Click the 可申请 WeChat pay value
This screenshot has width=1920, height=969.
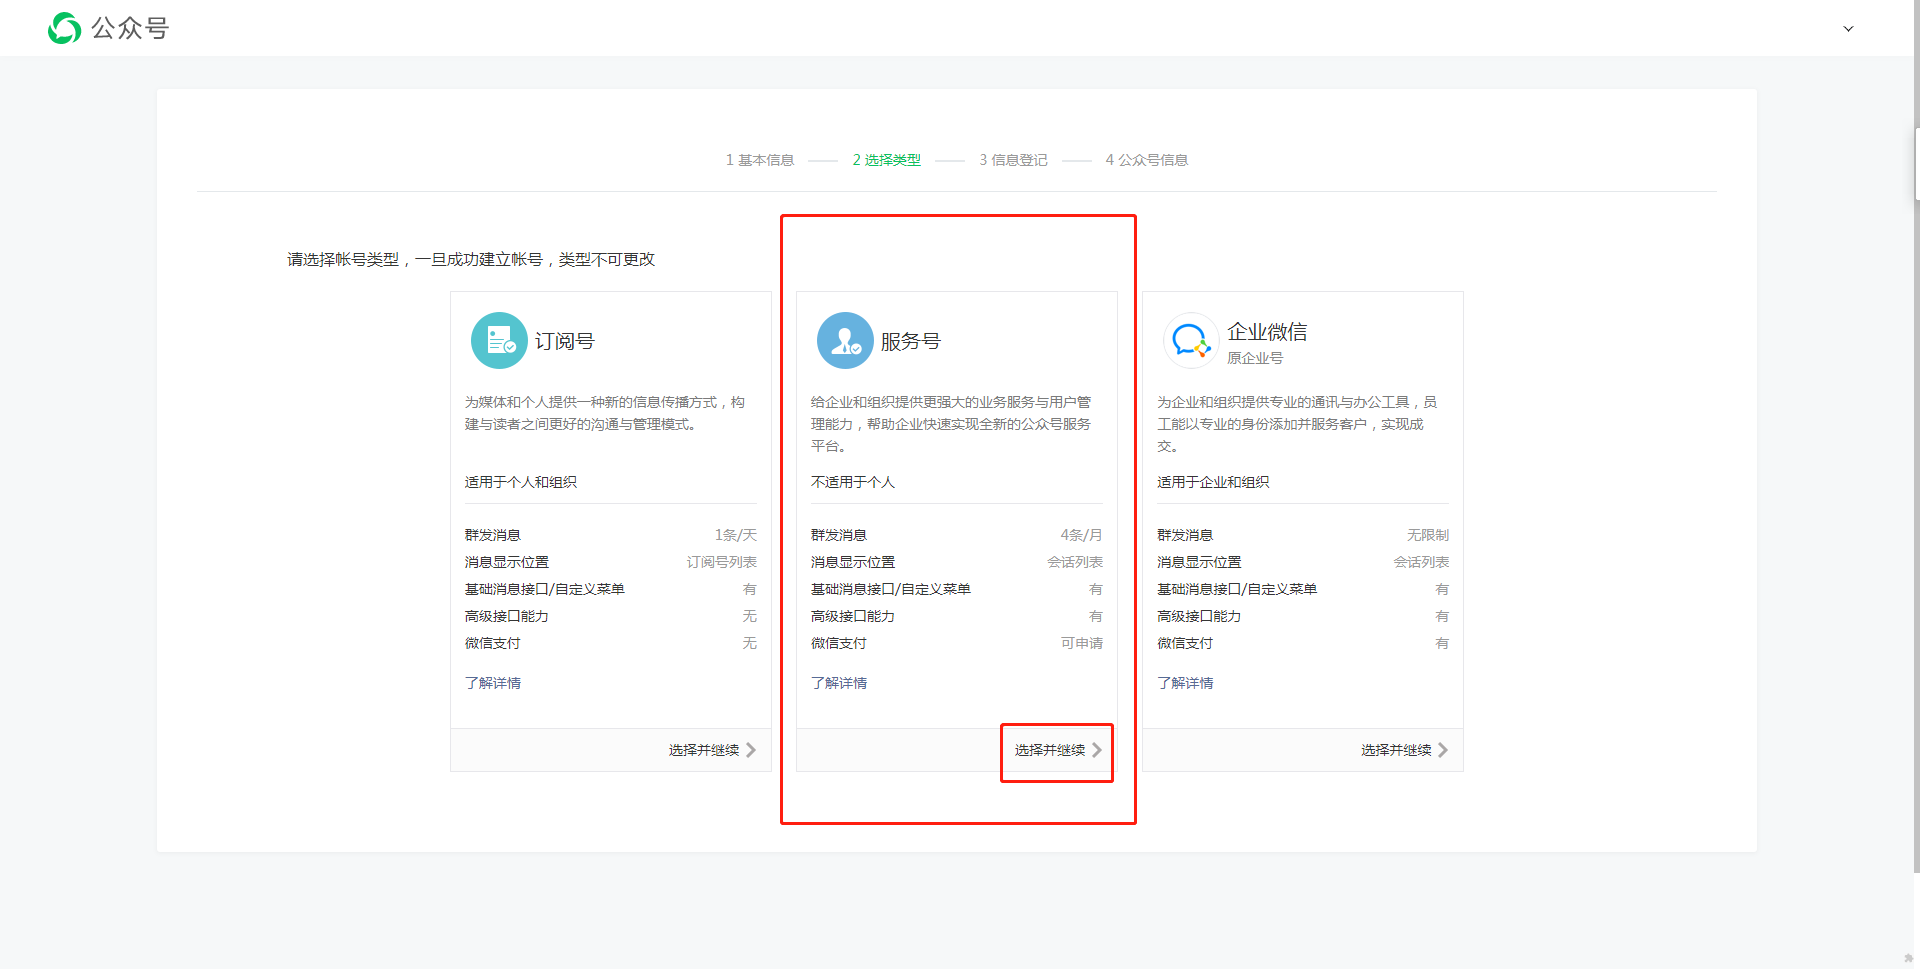(1082, 643)
